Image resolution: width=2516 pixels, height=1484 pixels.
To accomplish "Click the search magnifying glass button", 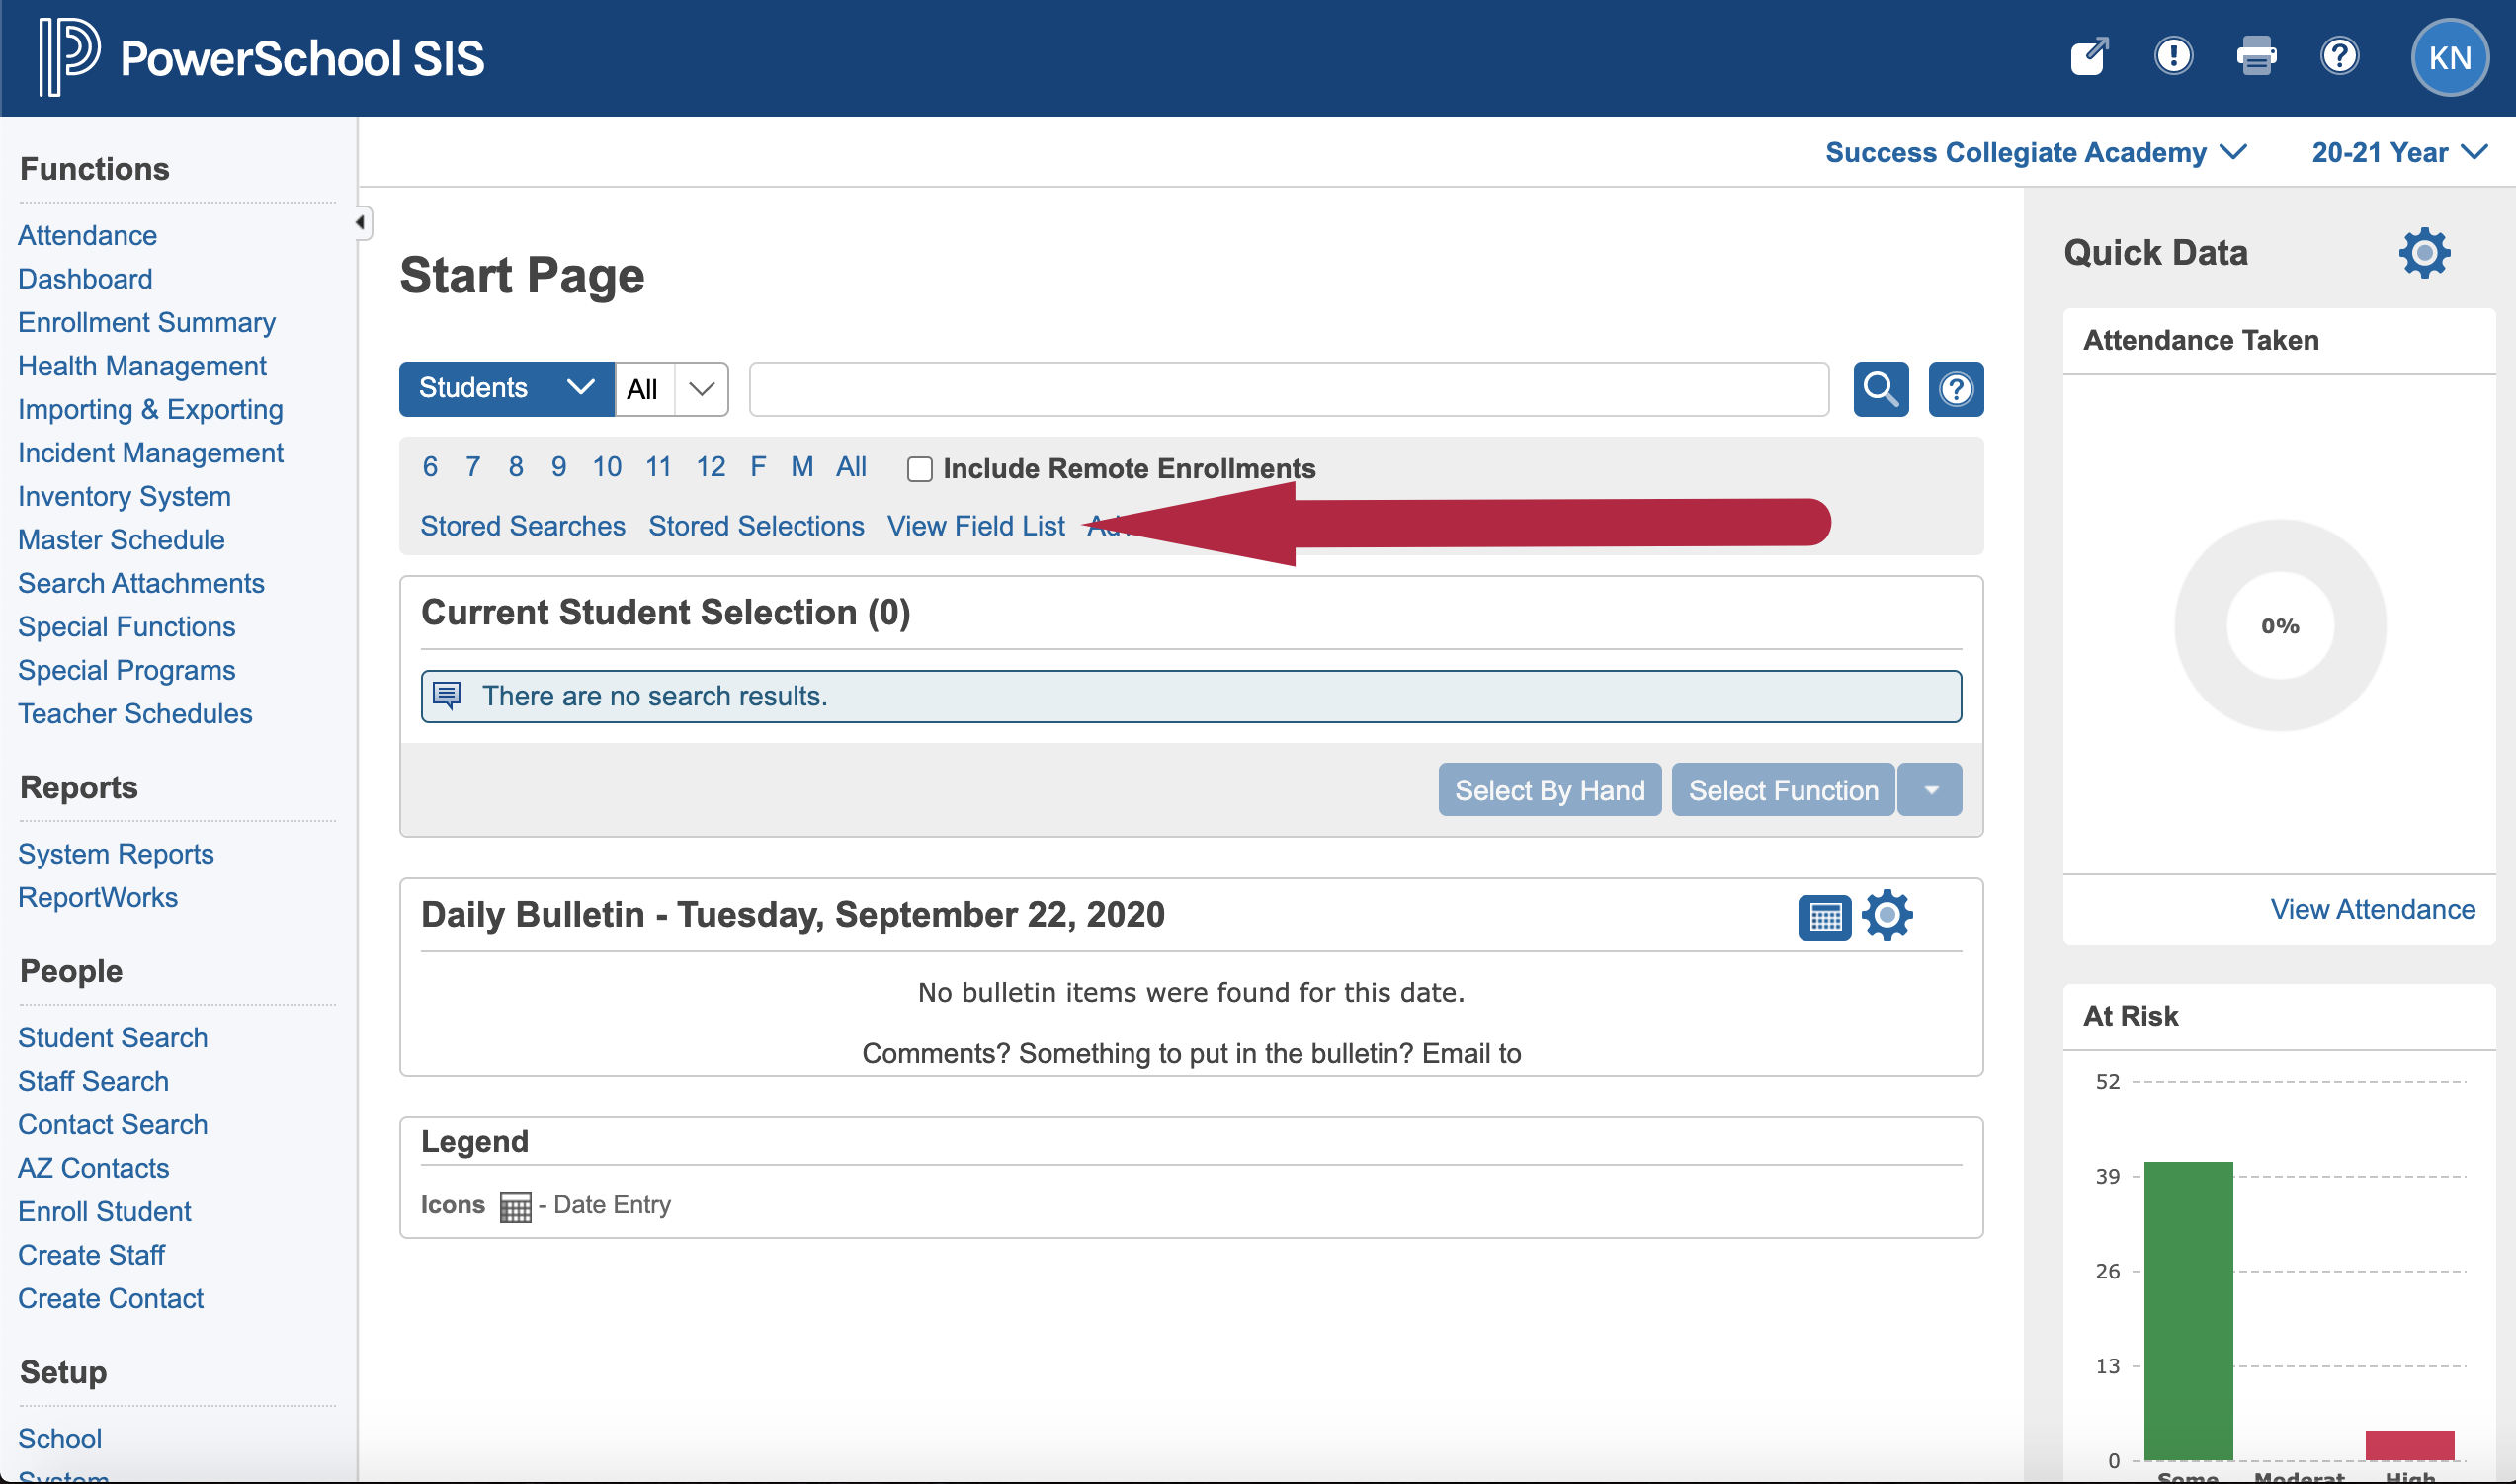I will point(1880,389).
